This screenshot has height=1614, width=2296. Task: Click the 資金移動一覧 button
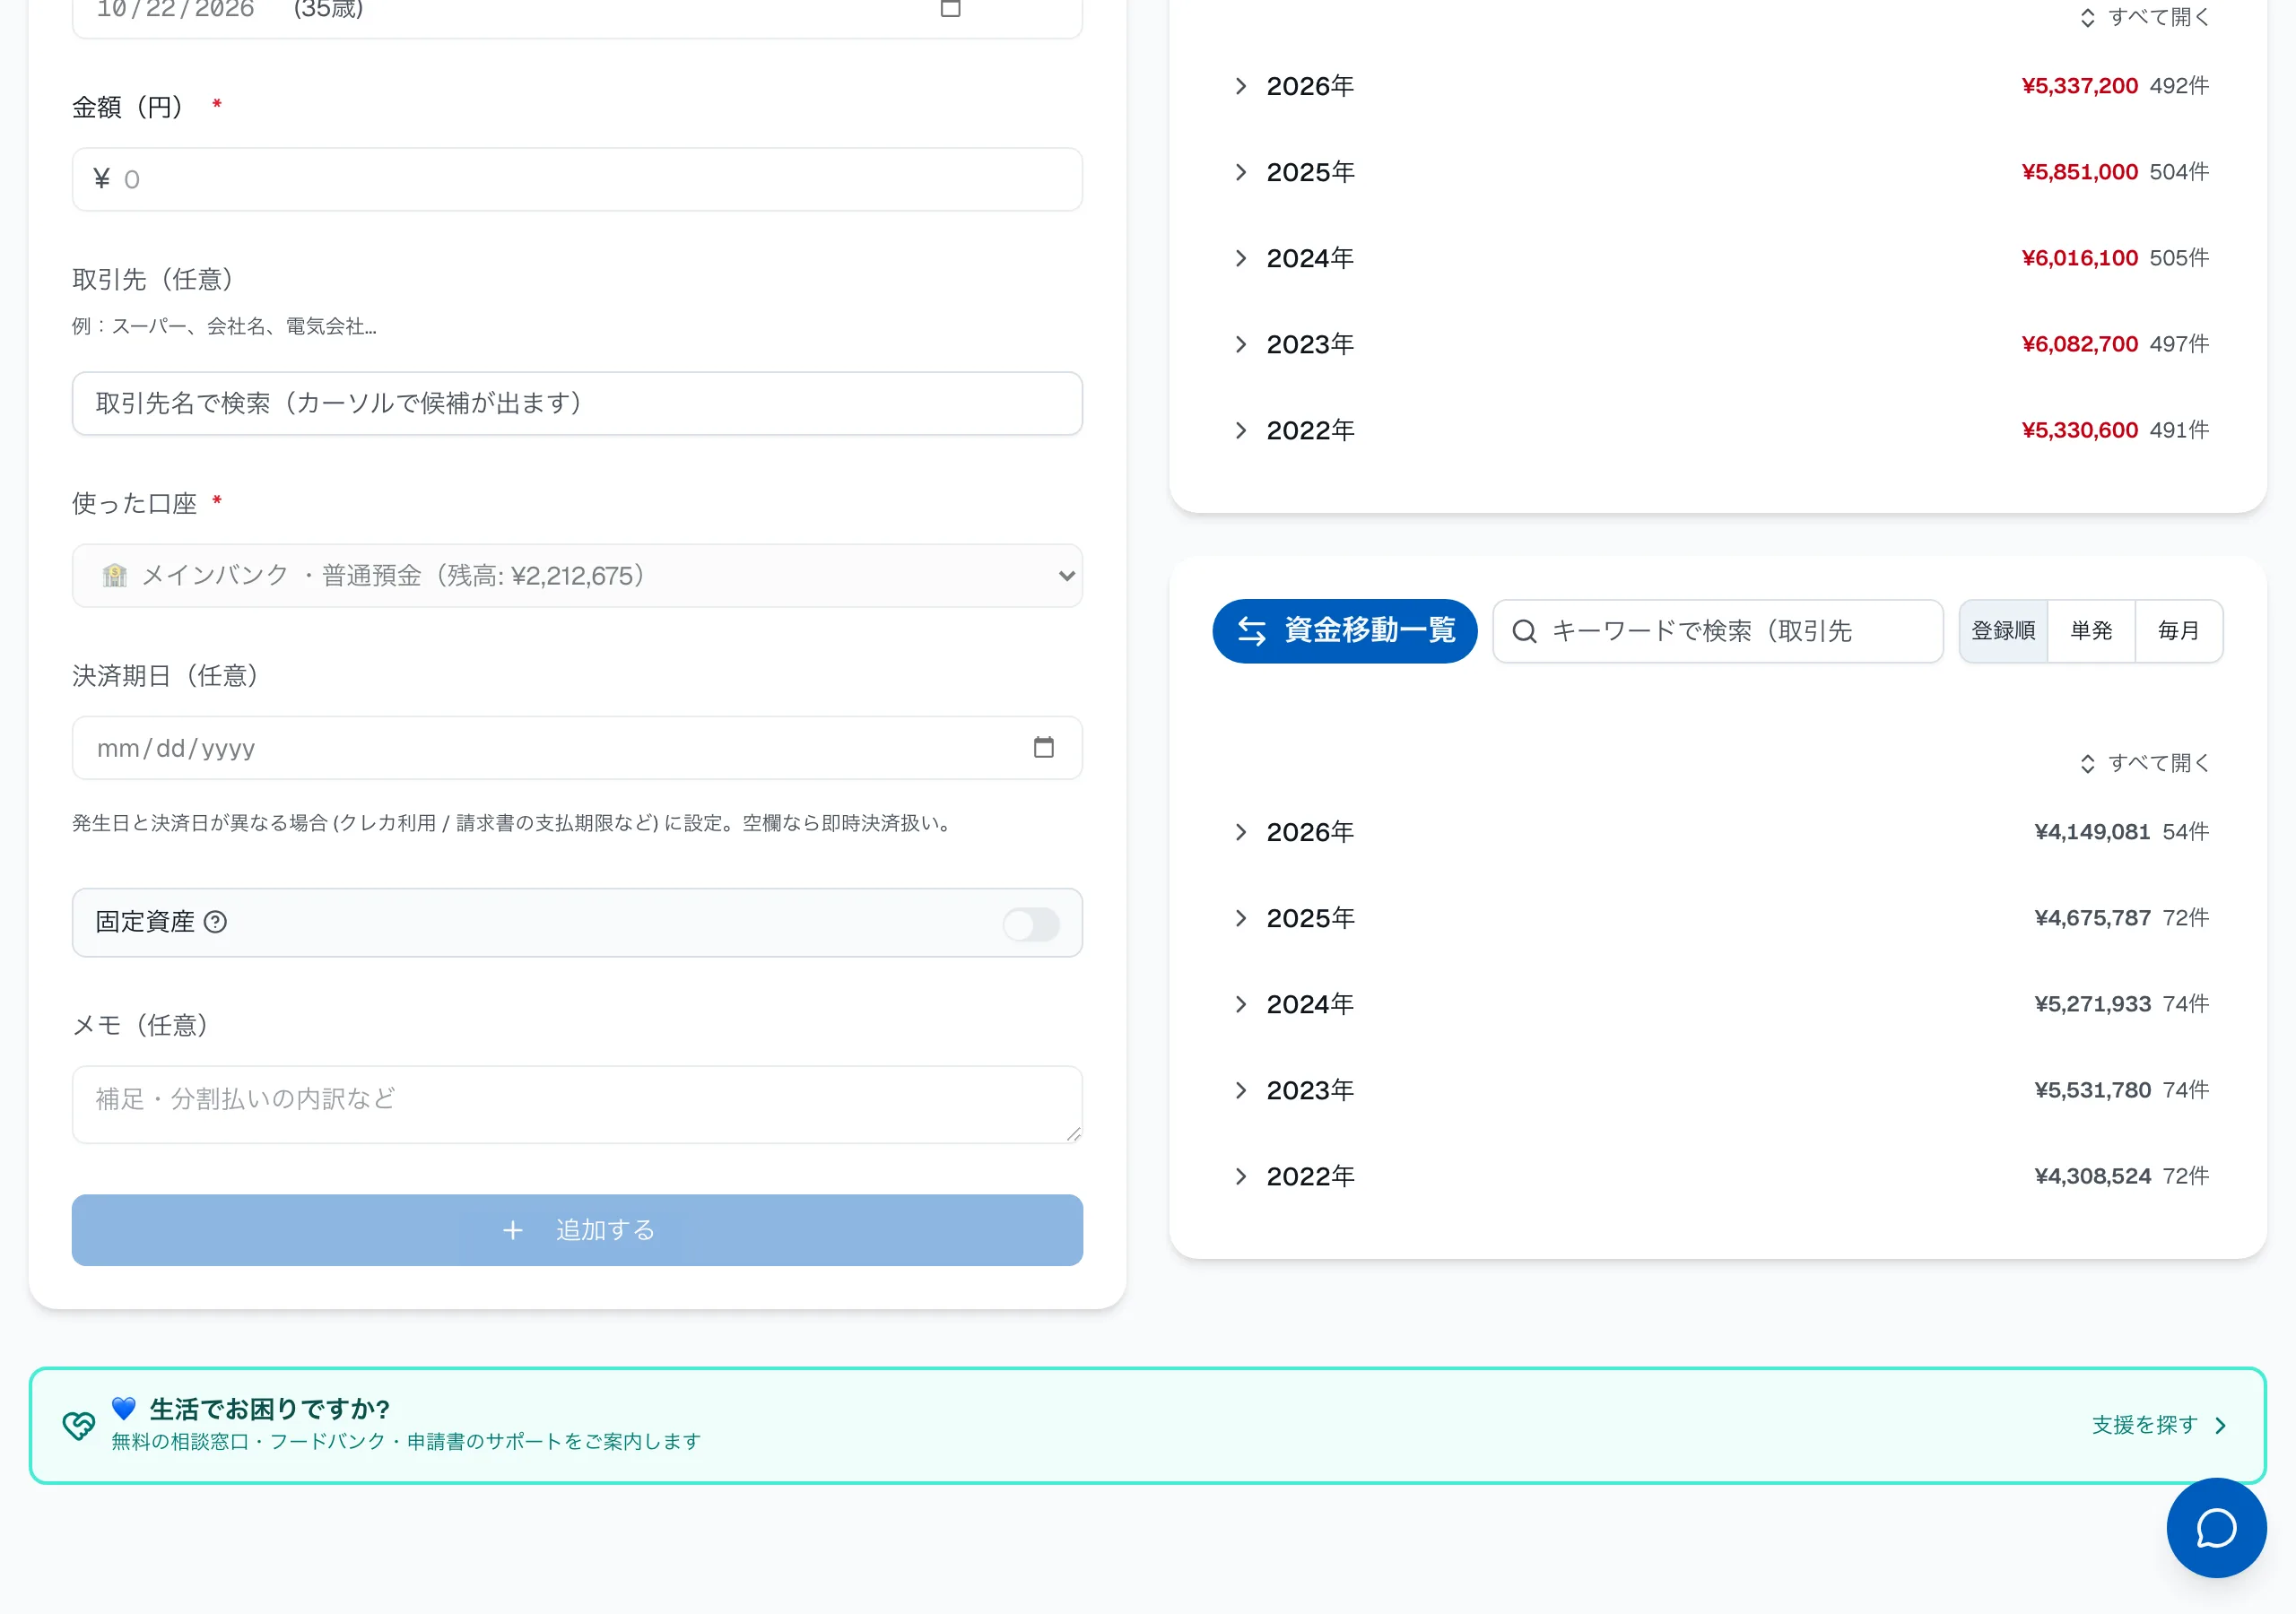tap(1344, 631)
